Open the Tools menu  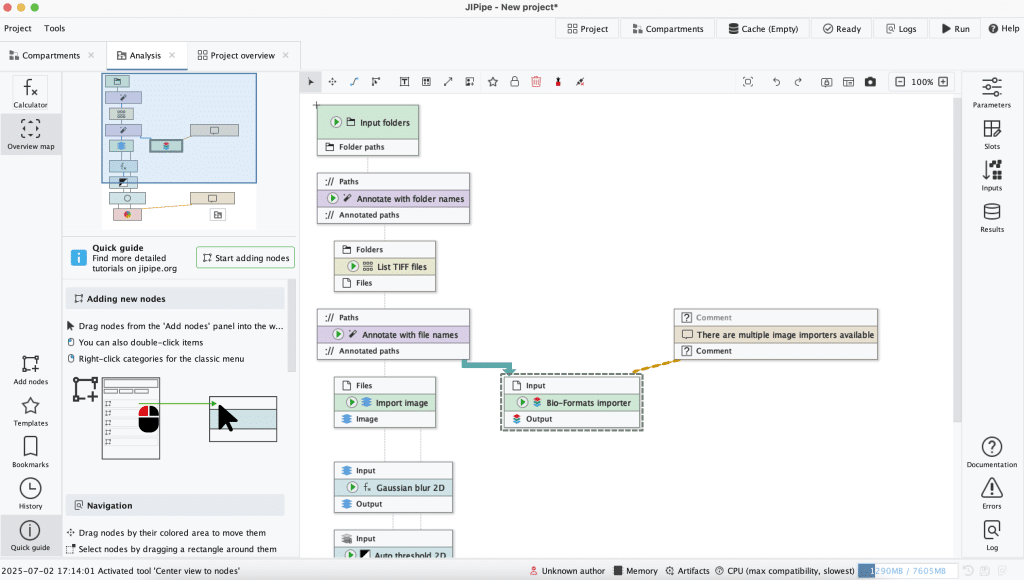[x=54, y=29]
